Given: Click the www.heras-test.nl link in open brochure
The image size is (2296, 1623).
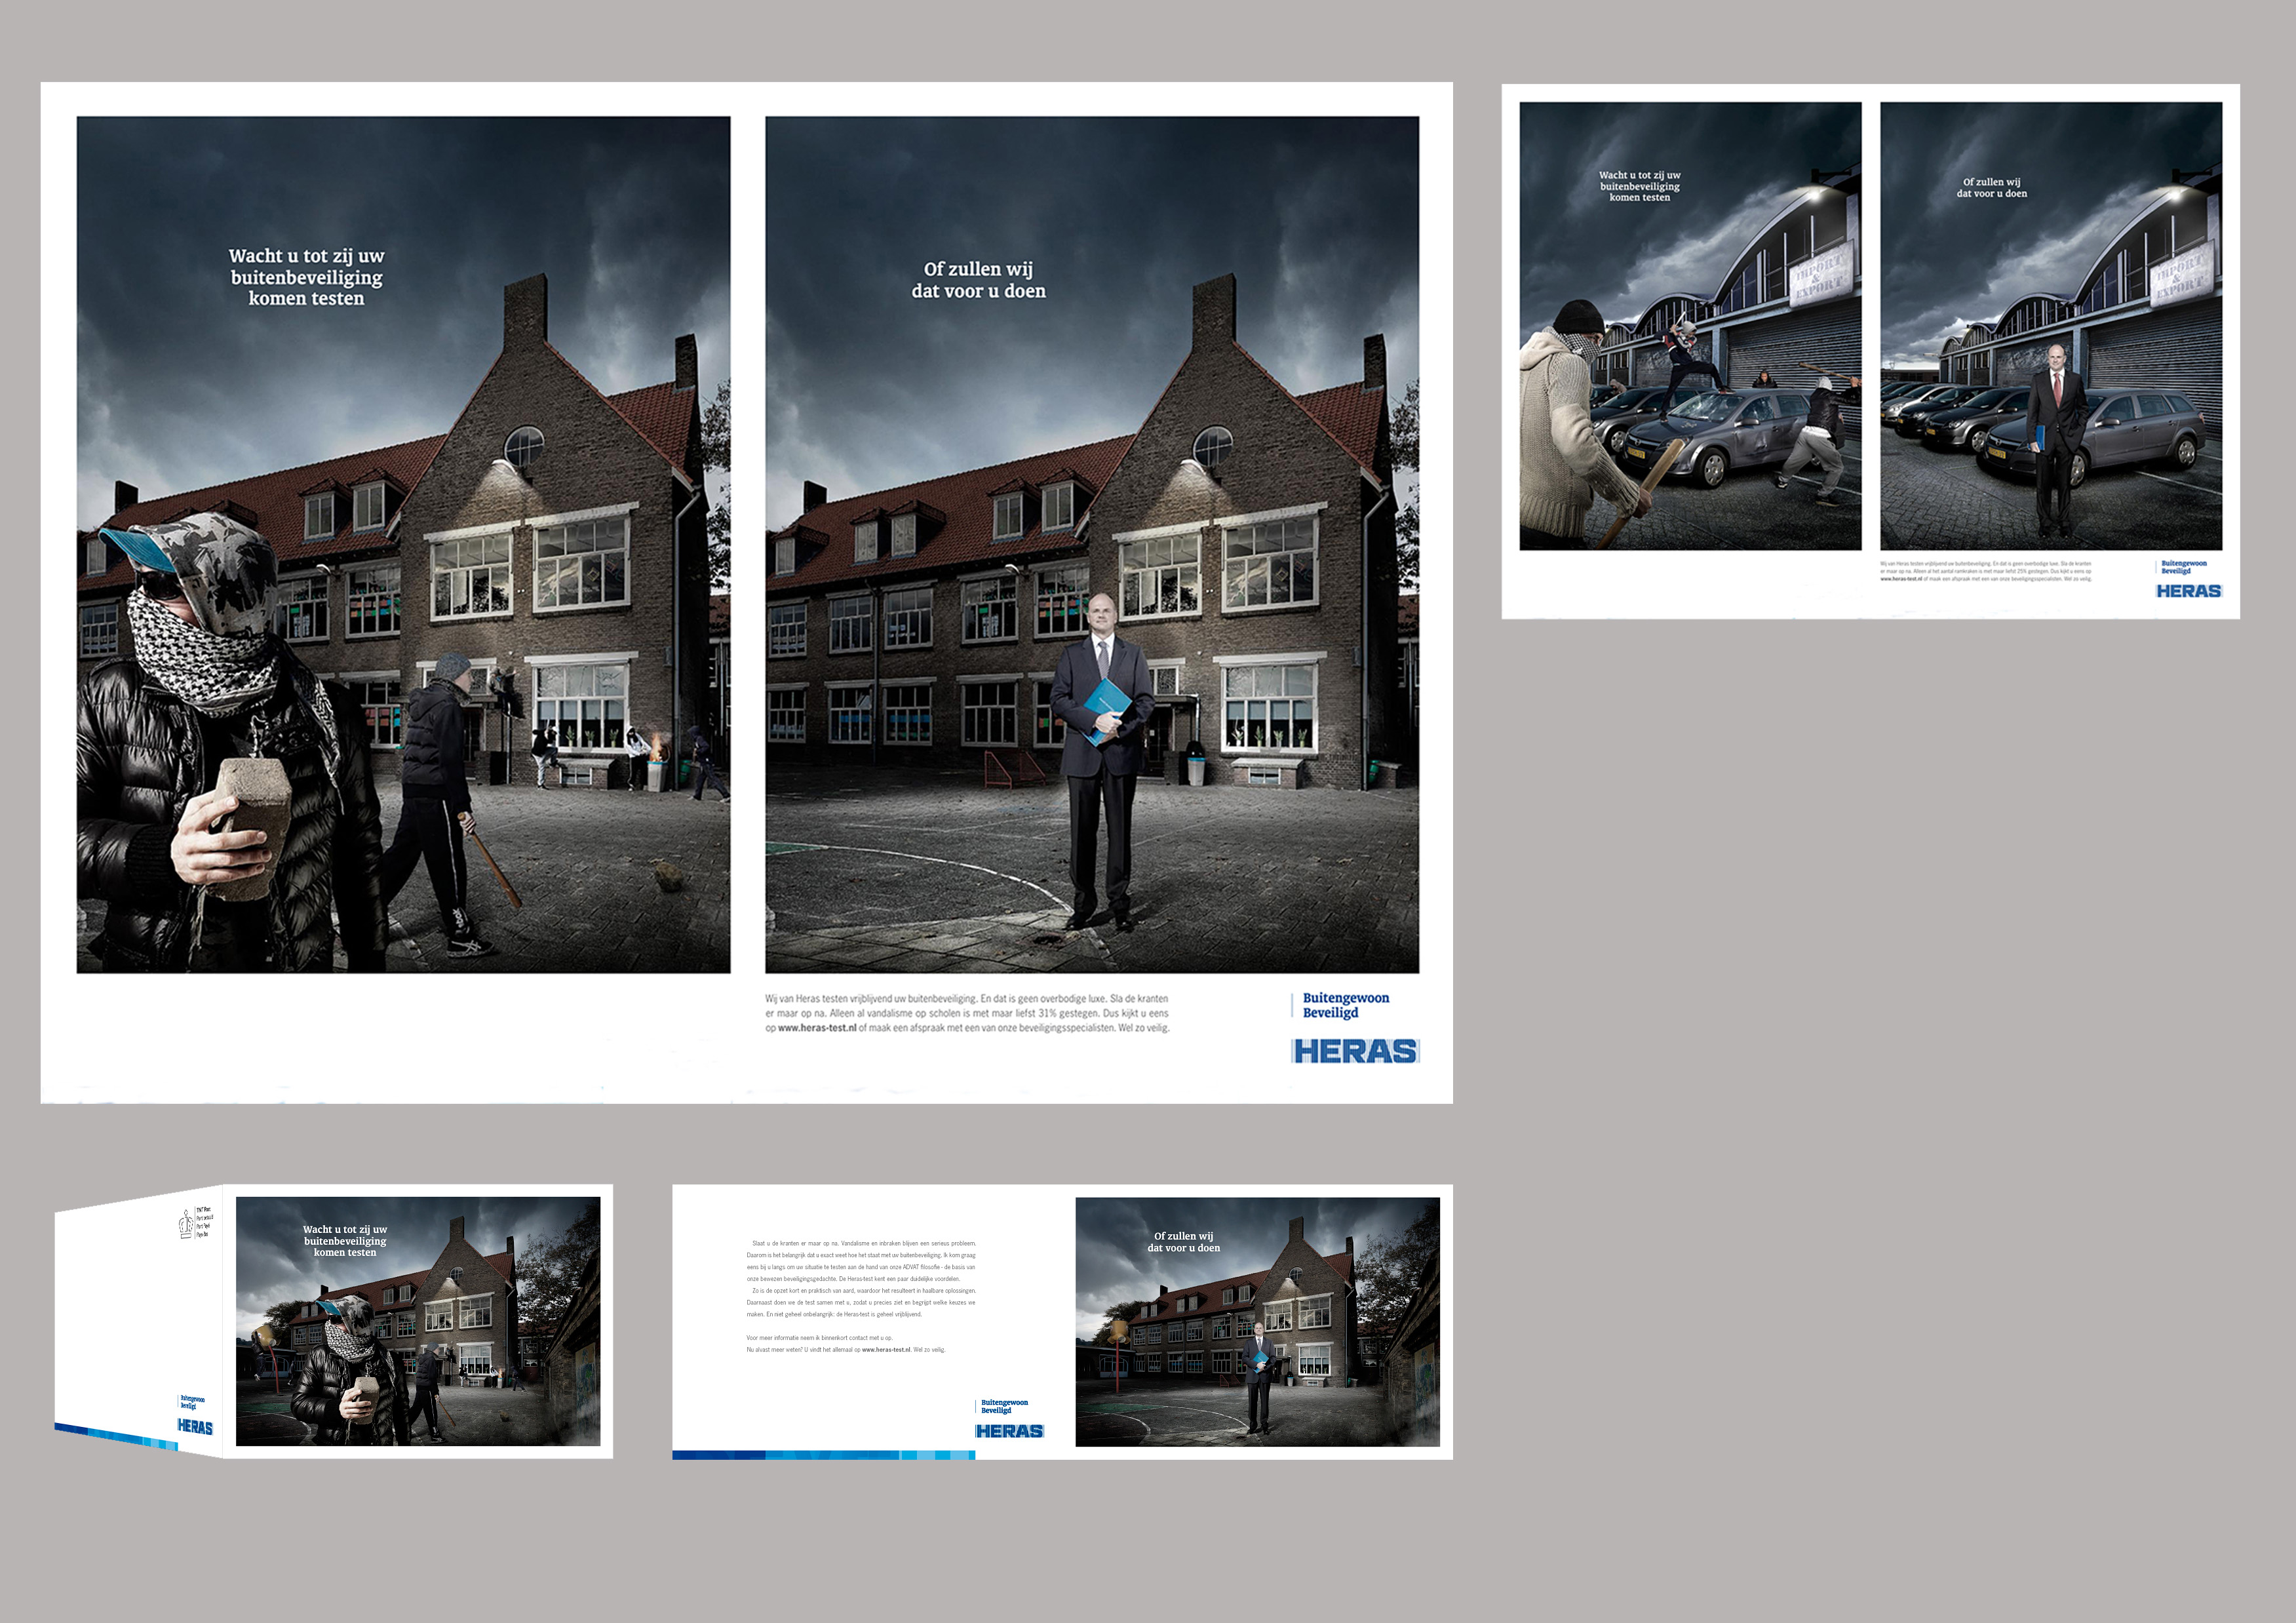Looking at the screenshot, I should tap(886, 1350).
